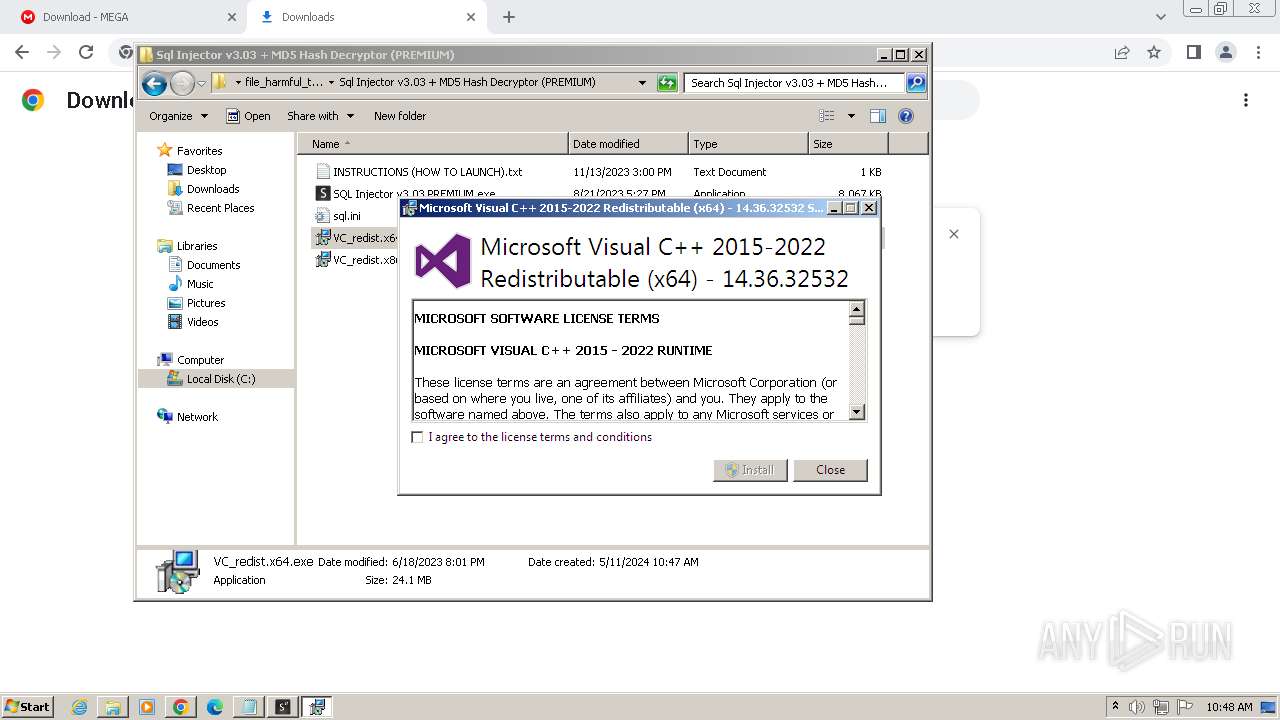Click the Install button in the redistributable dialog
1280x720 pixels.
tap(750, 470)
